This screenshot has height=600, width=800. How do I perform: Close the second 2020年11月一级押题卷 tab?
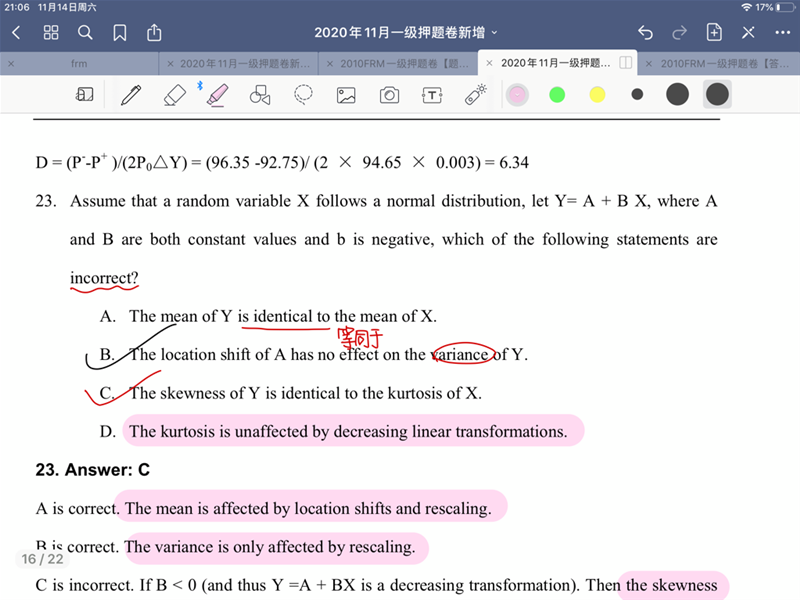point(170,64)
